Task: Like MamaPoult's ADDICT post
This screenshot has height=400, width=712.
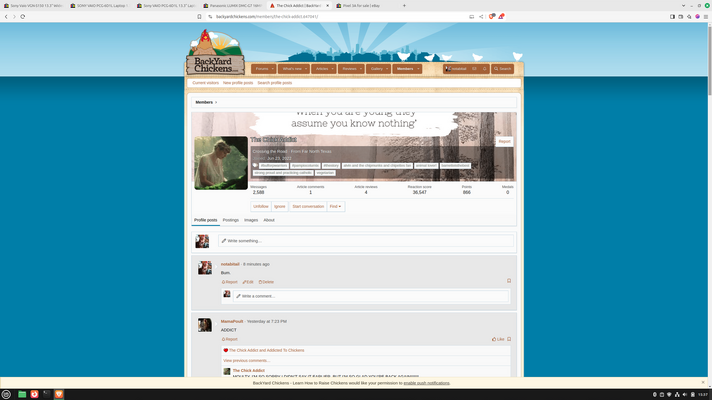Action: tap(499, 339)
